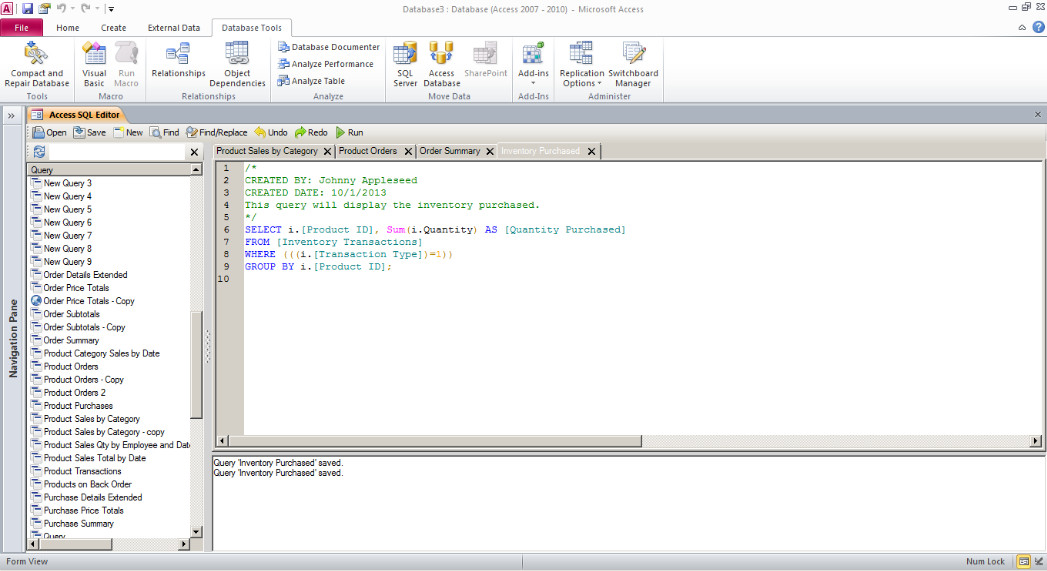
Task: Click the Find/Replace button
Action: point(216,132)
